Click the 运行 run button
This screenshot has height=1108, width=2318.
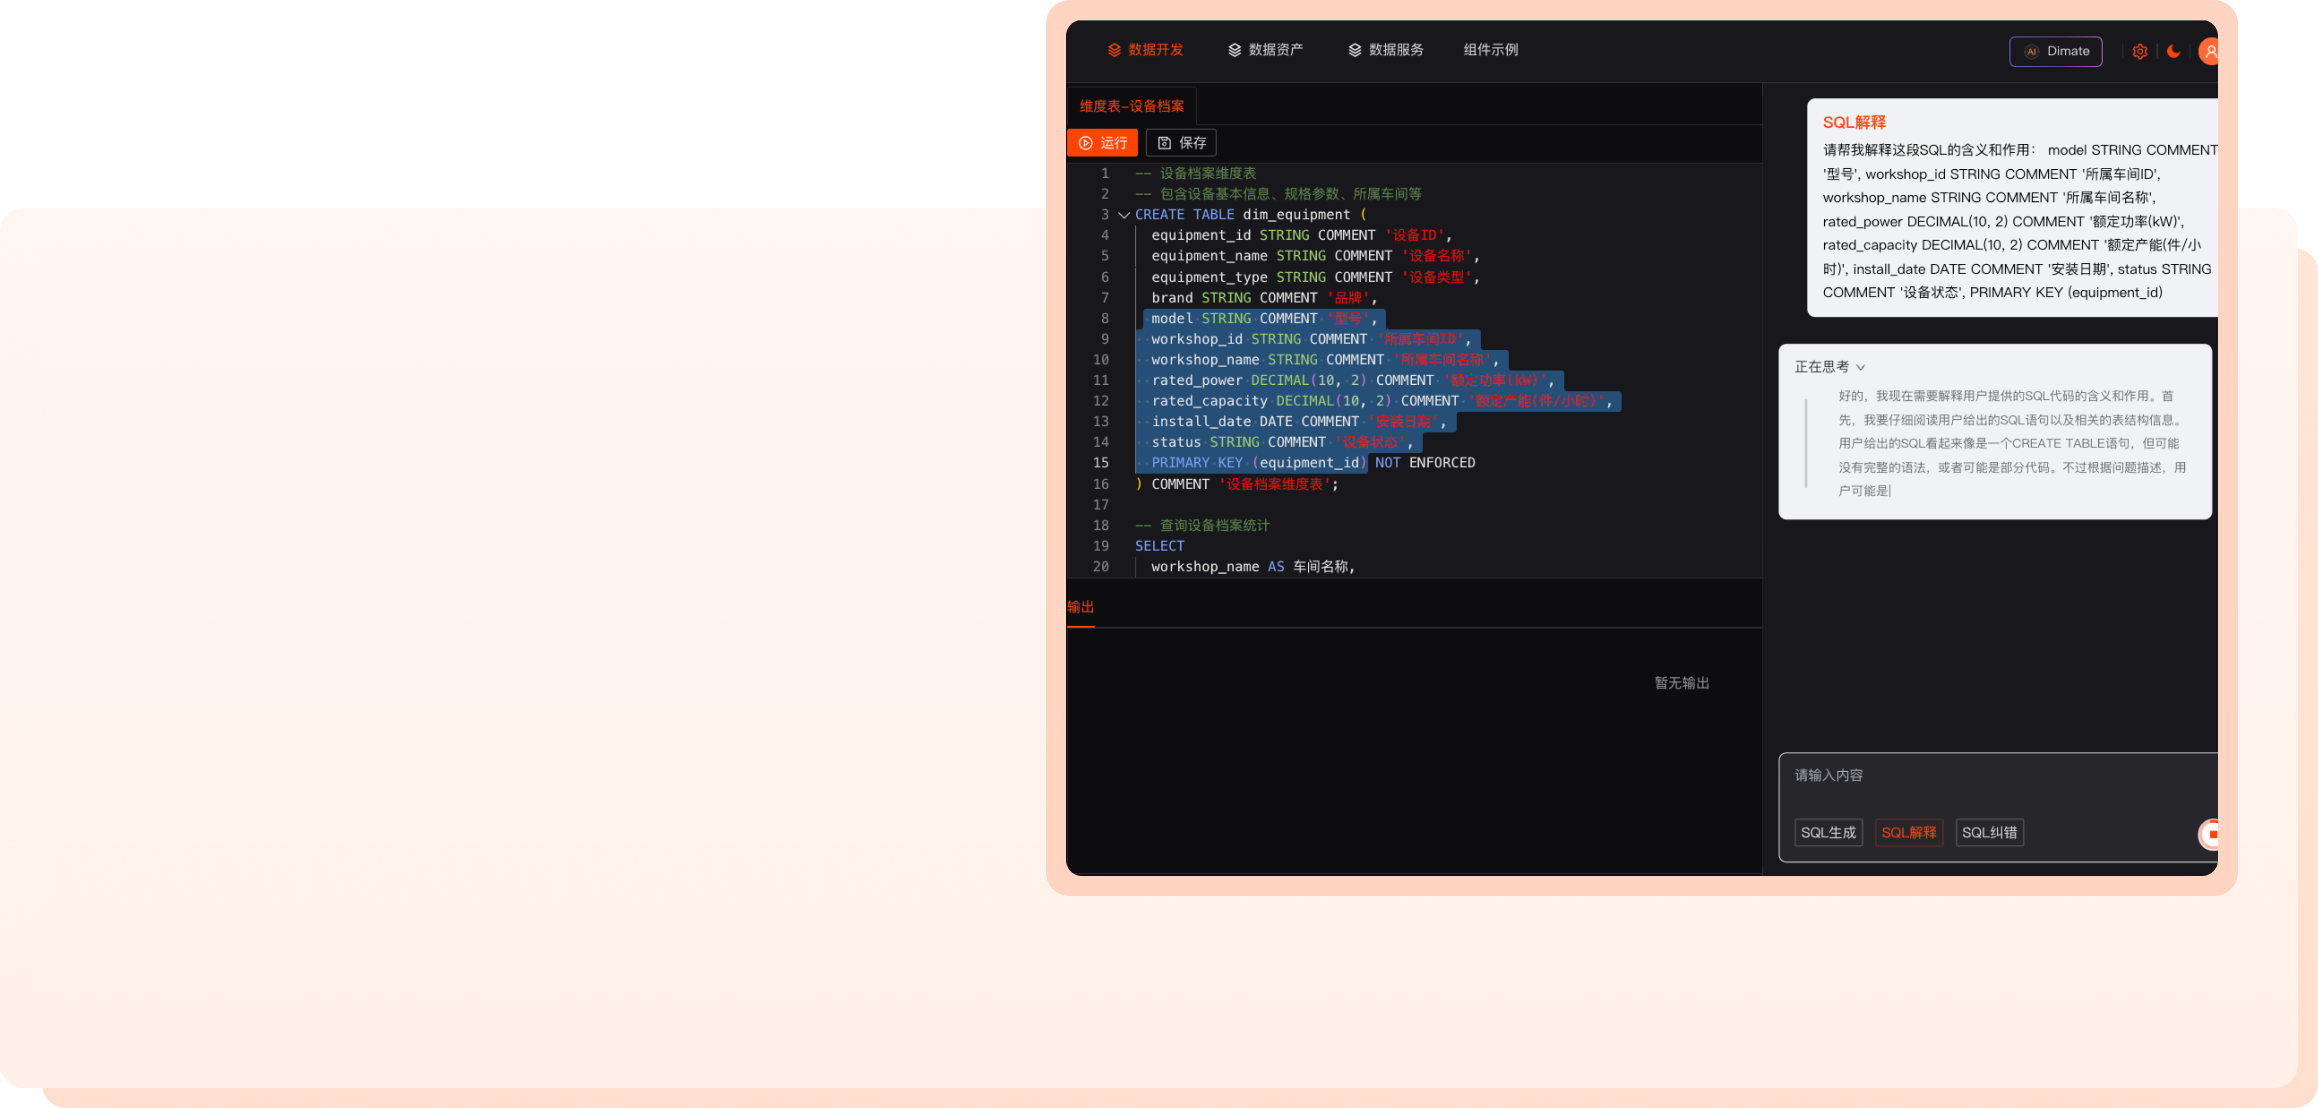click(x=1102, y=143)
